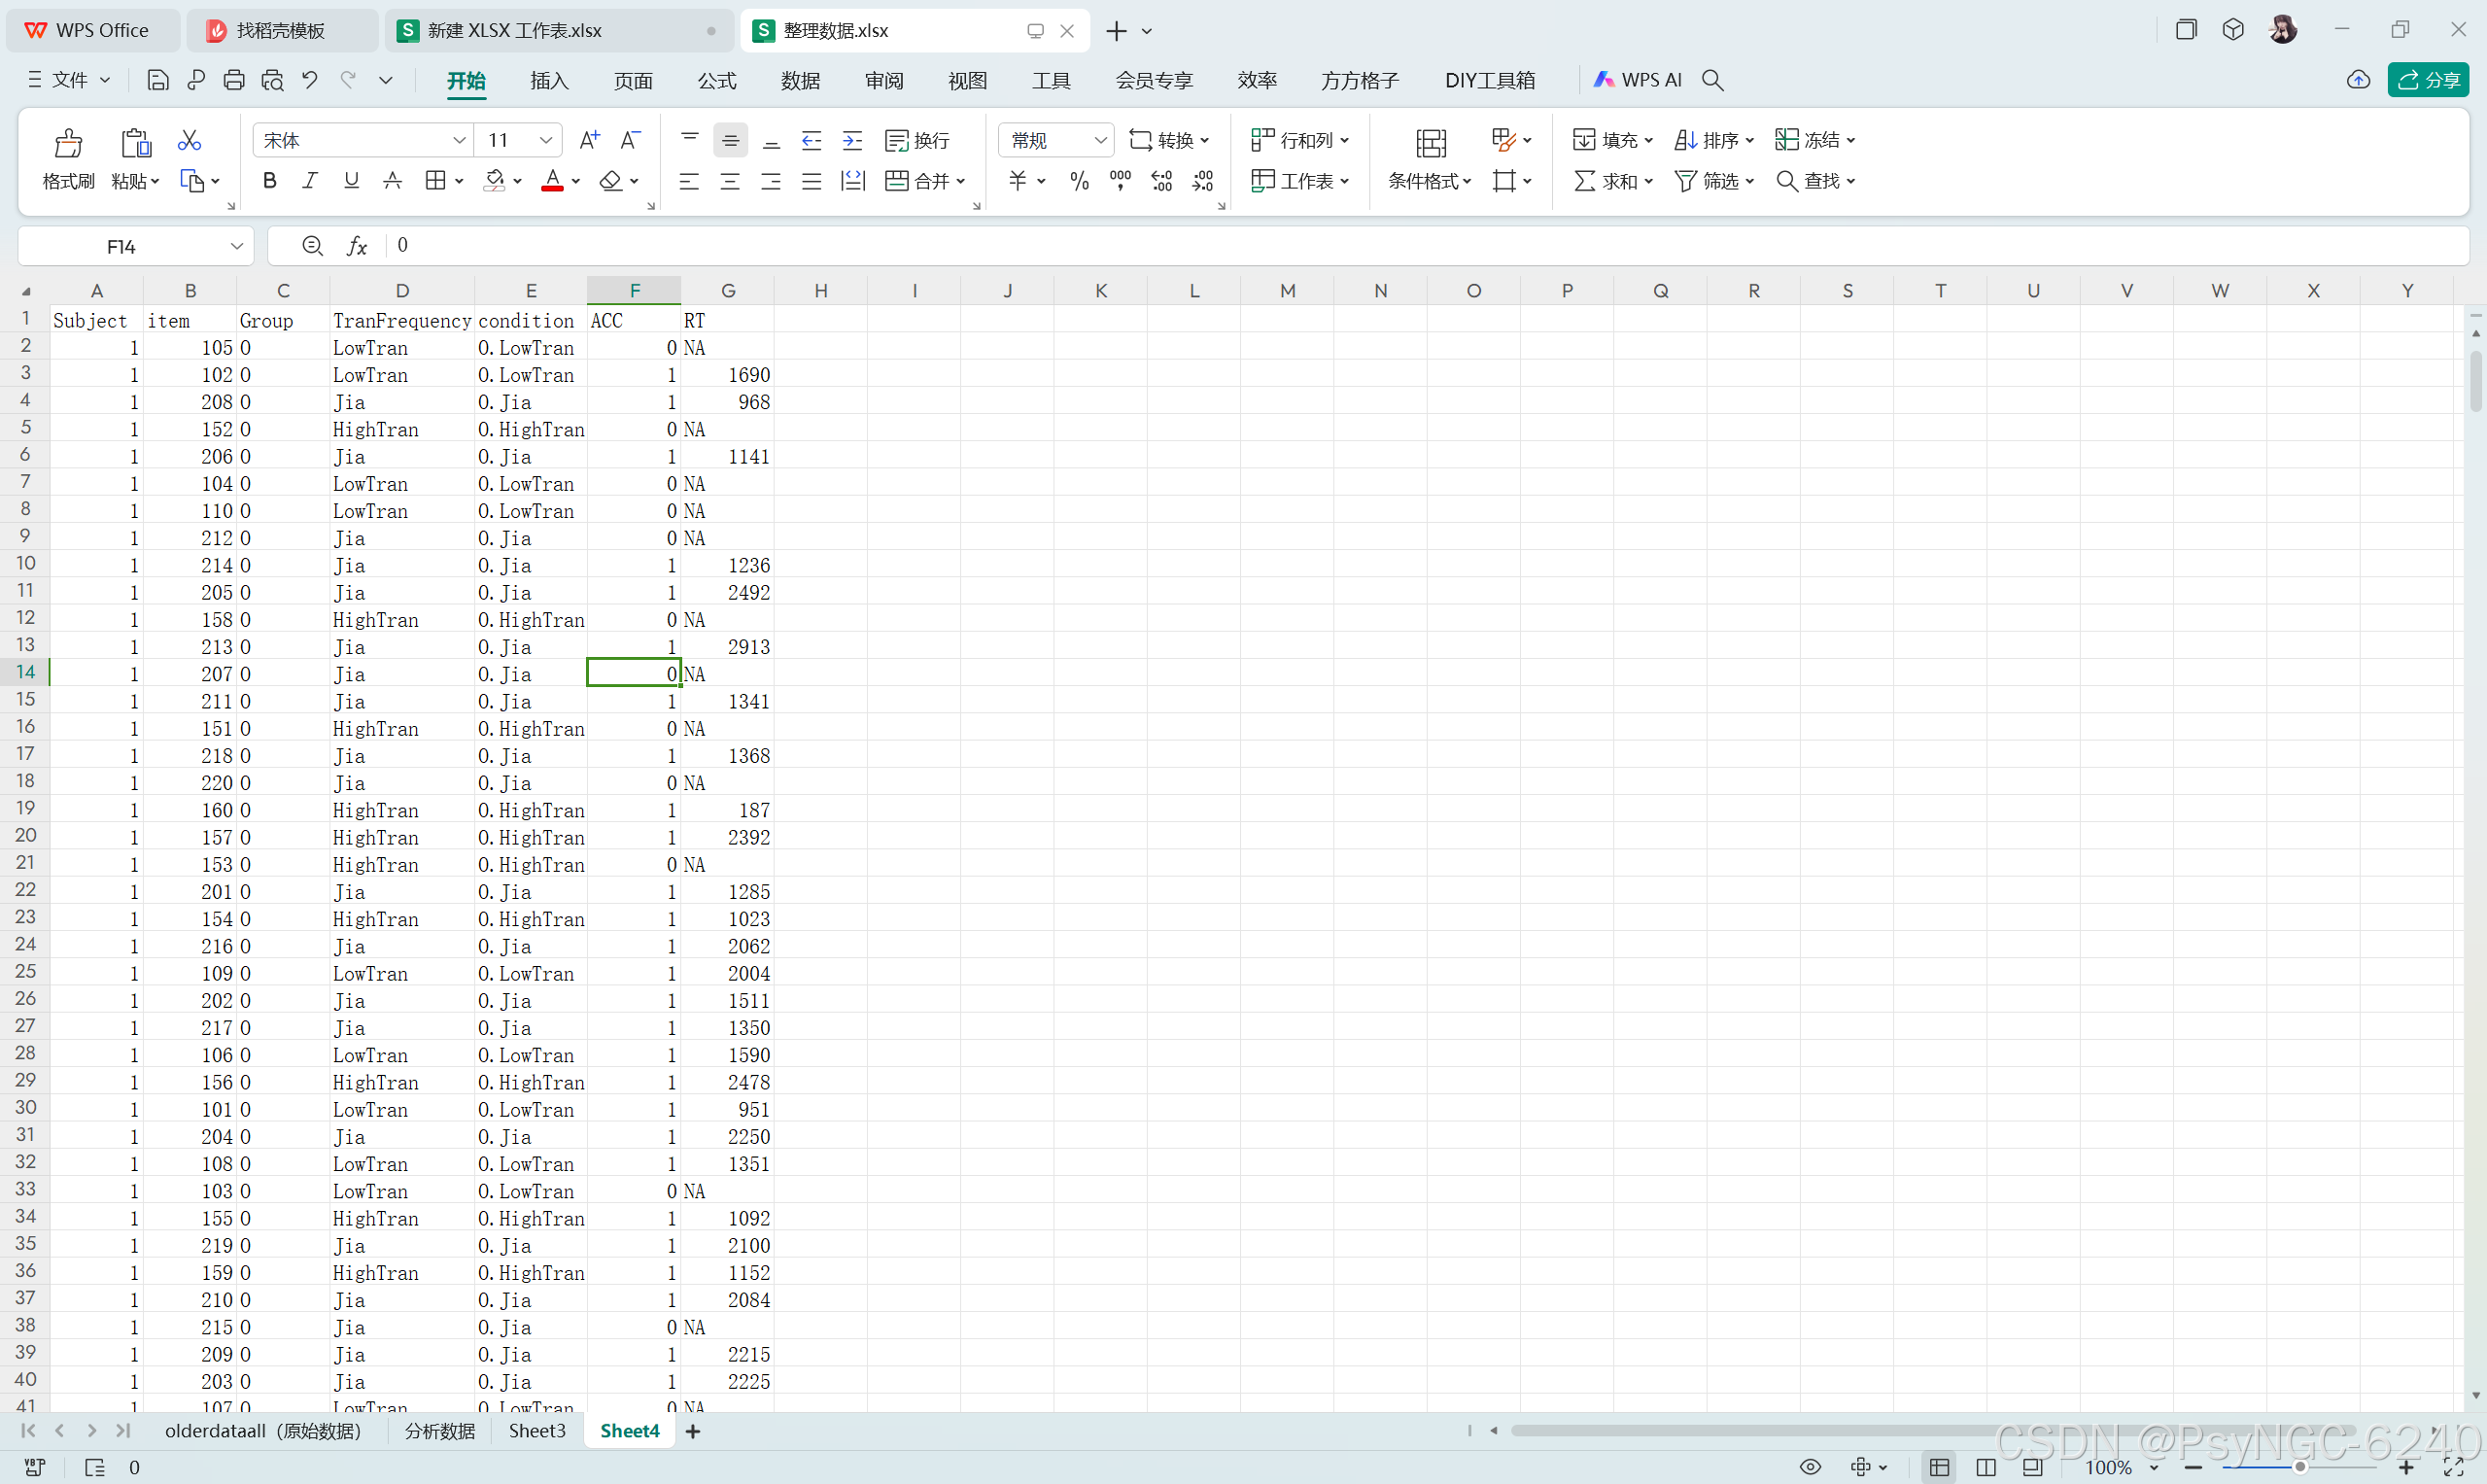2487x1484 pixels.
Task: Click the percent style icon
Action: click(x=1079, y=181)
